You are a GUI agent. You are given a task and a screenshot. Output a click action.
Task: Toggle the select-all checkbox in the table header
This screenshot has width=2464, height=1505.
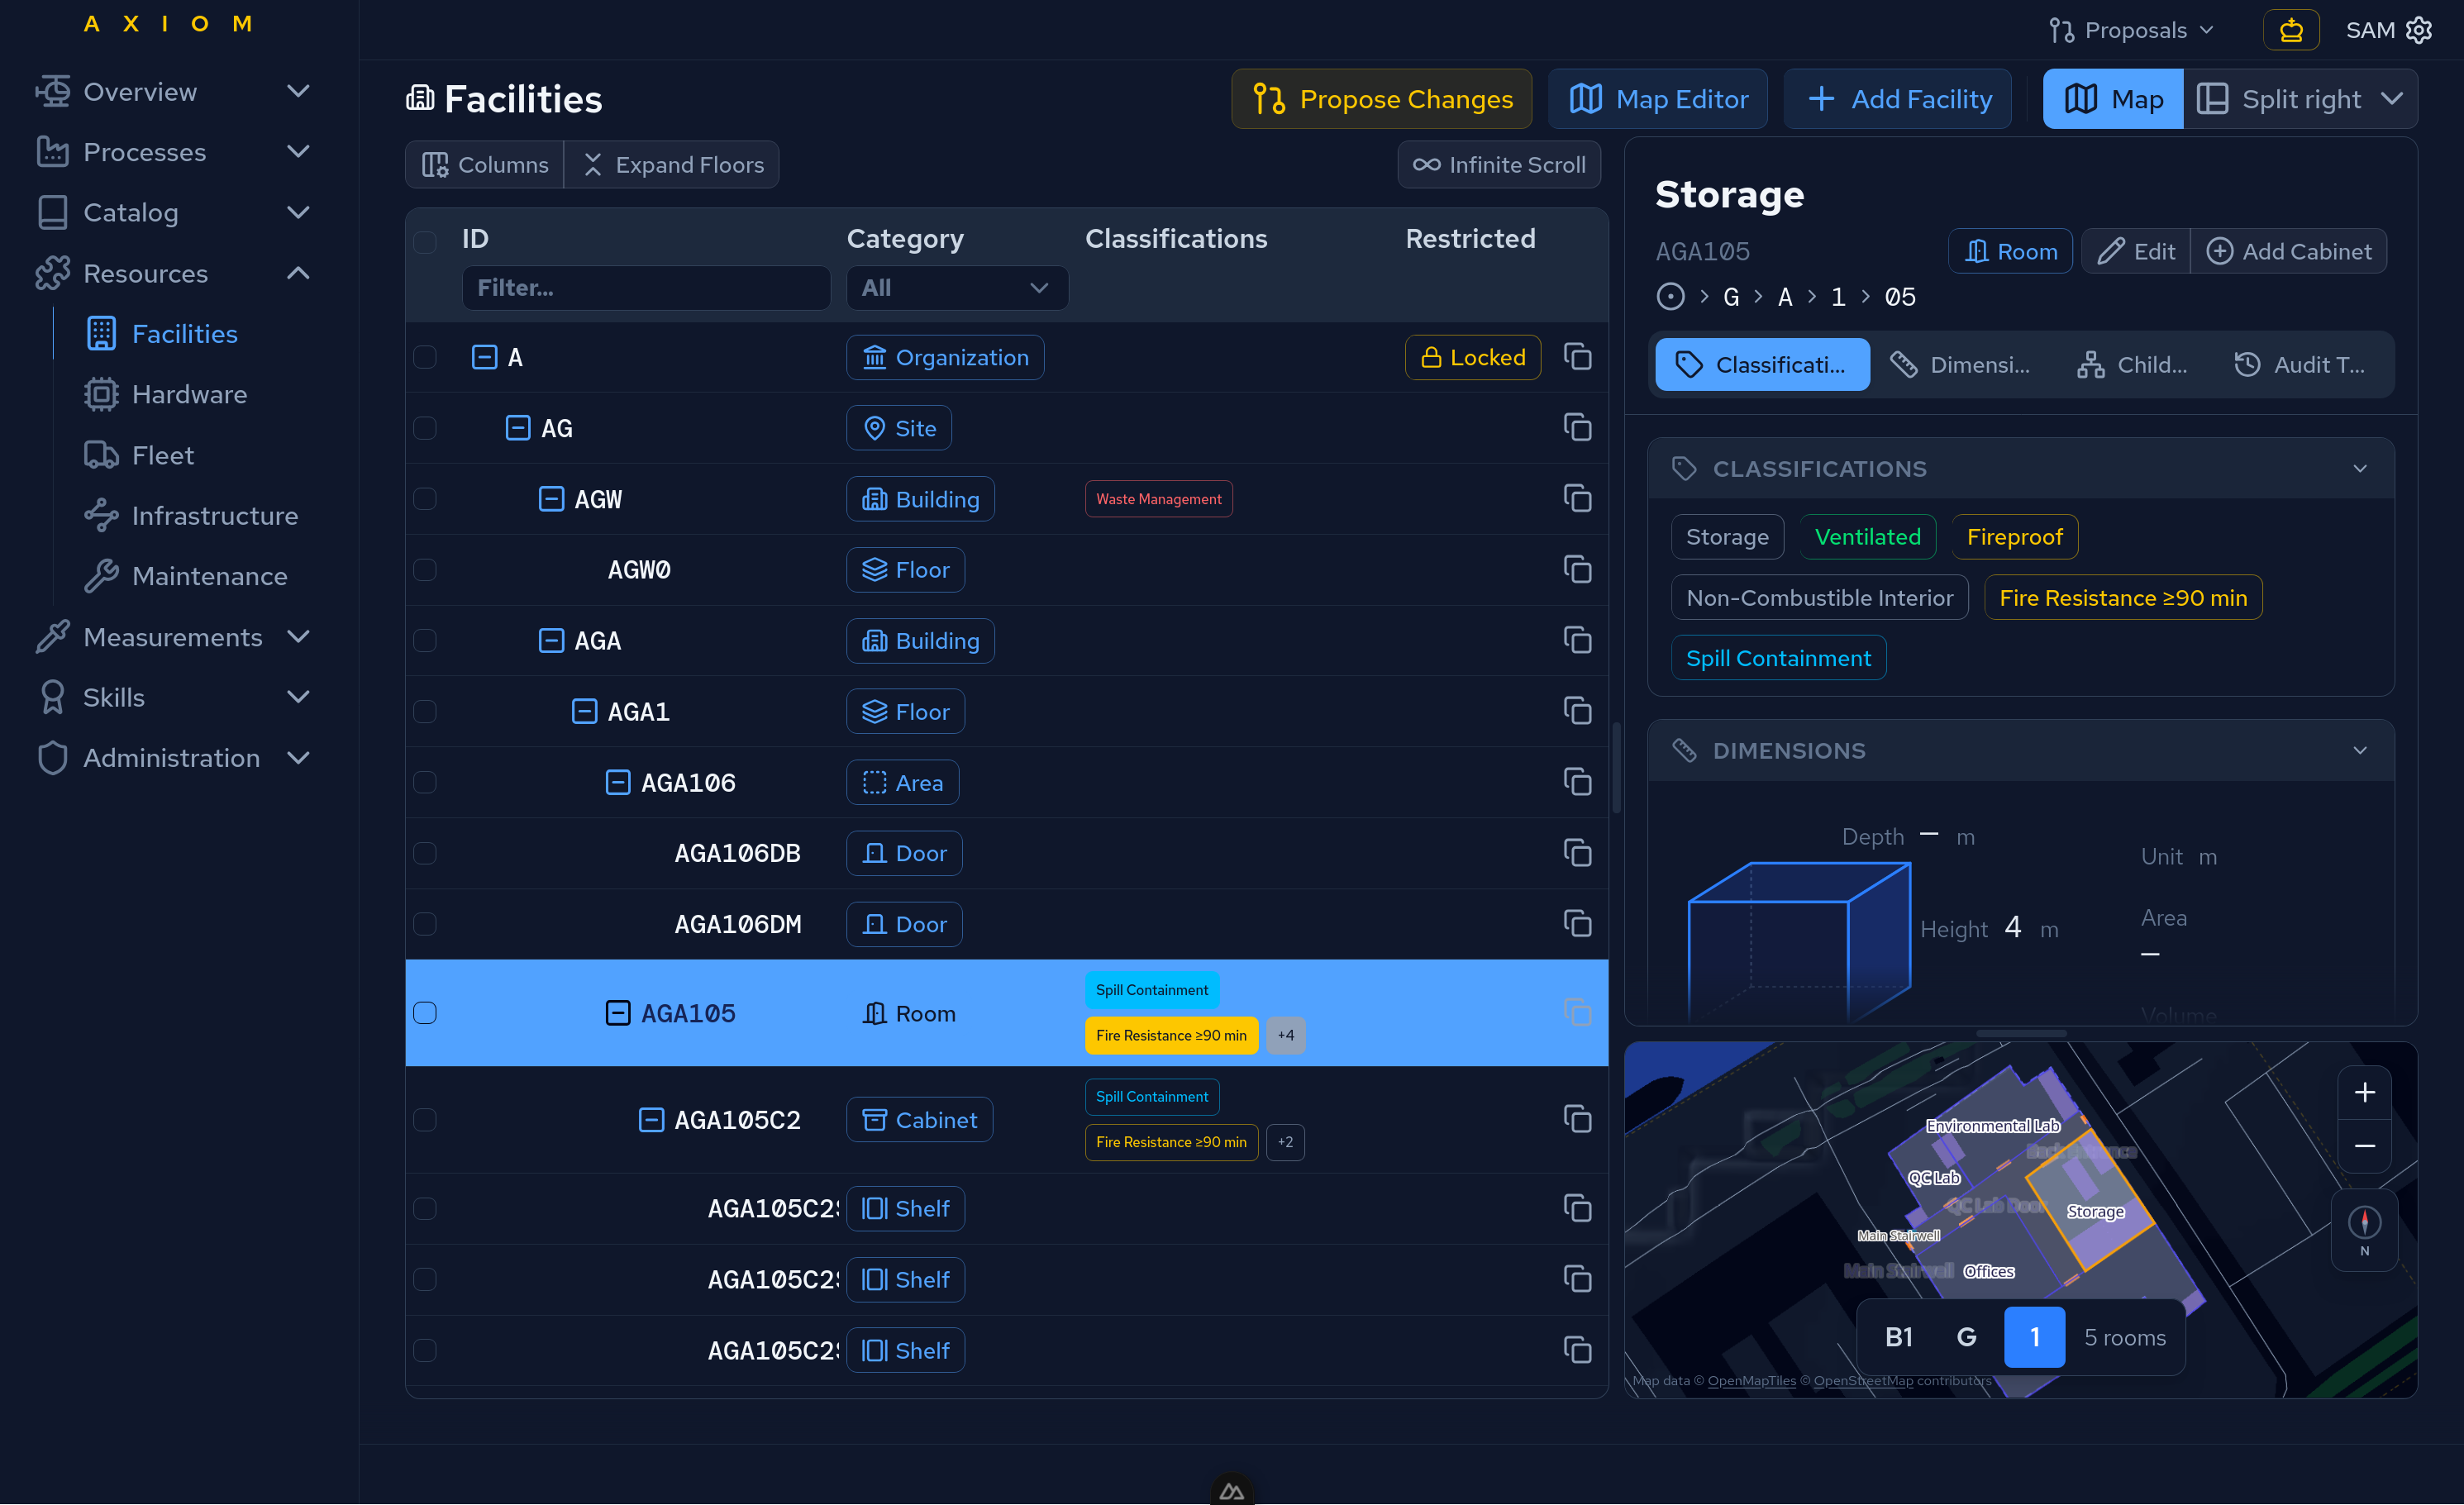tap(425, 241)
